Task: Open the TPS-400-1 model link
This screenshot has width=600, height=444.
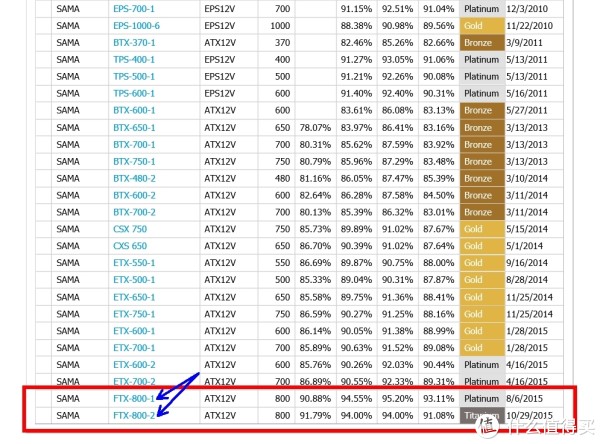Action: (134, 60)
